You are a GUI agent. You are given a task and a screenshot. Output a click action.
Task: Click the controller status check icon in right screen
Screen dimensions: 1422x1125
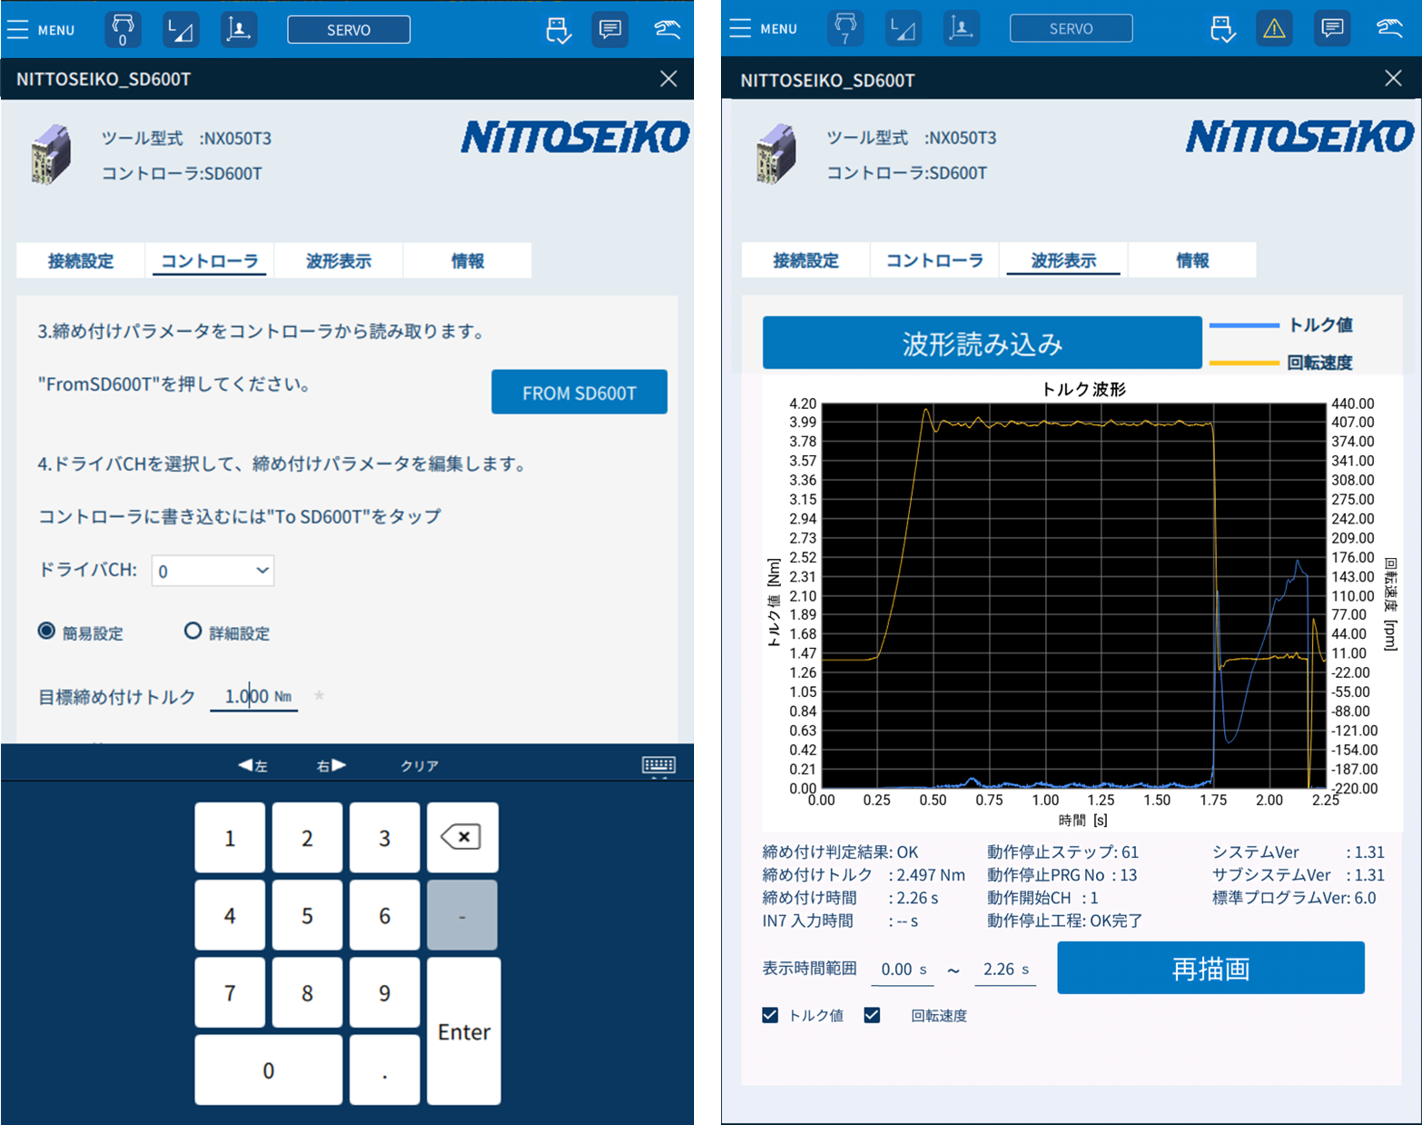tap(1222, 29)
